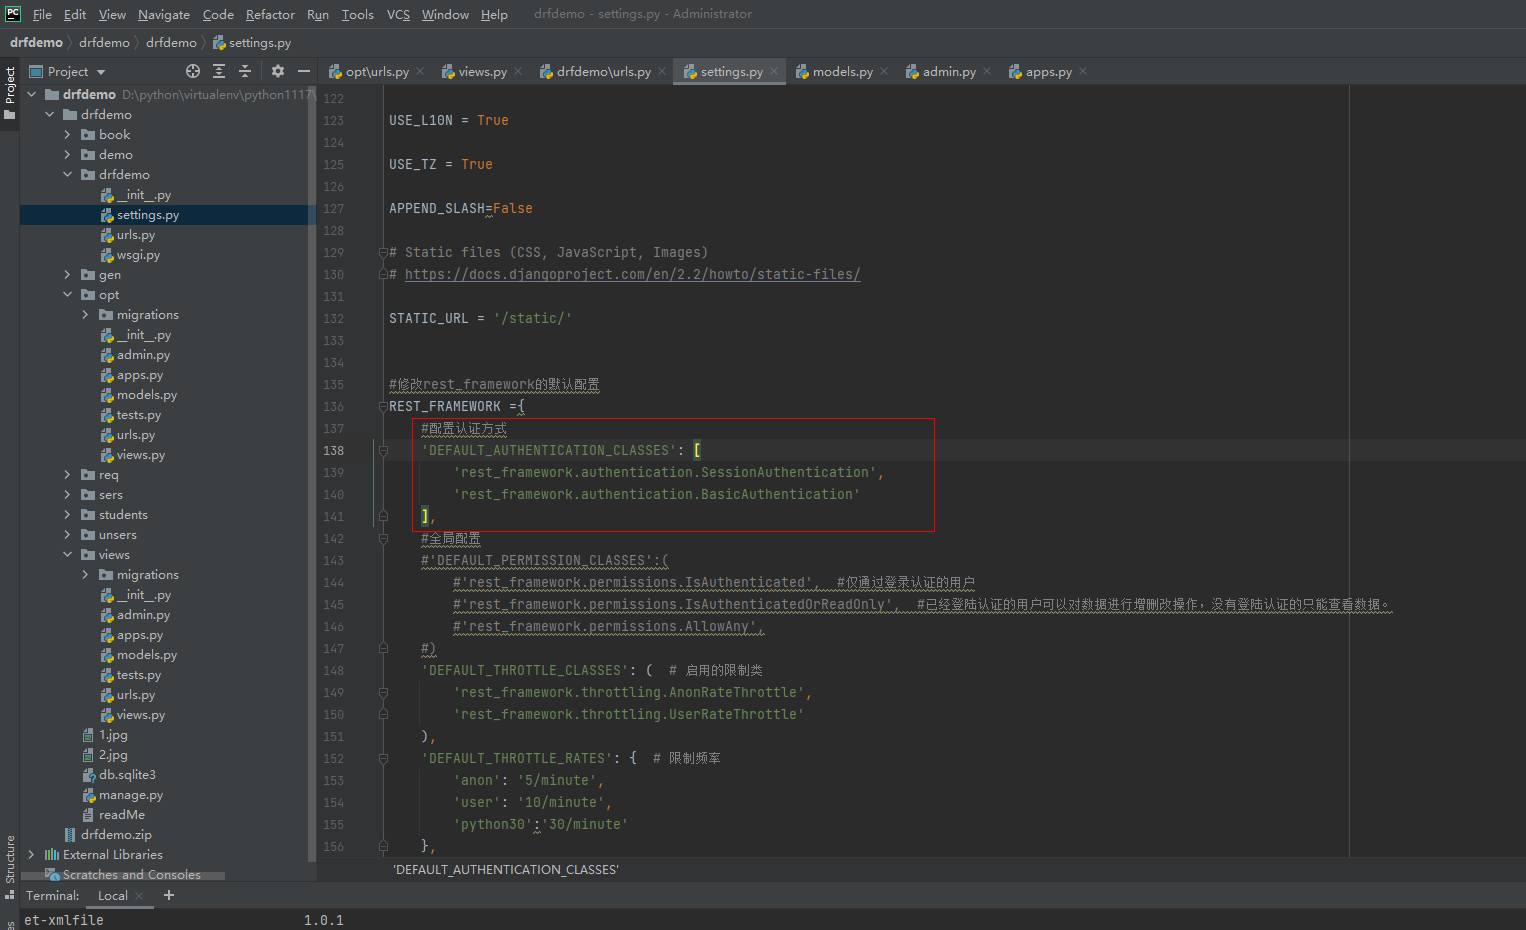1526x930 pixels.
Task: Open the Project tool window sidebar button
Action: point(10,93)
